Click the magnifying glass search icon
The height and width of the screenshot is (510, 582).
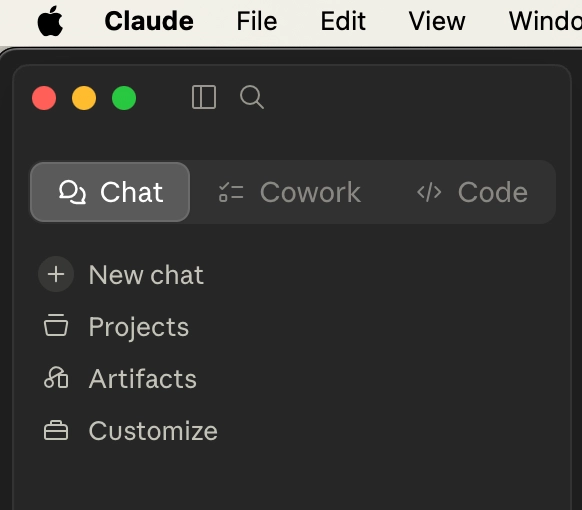[x=252, y=97]
